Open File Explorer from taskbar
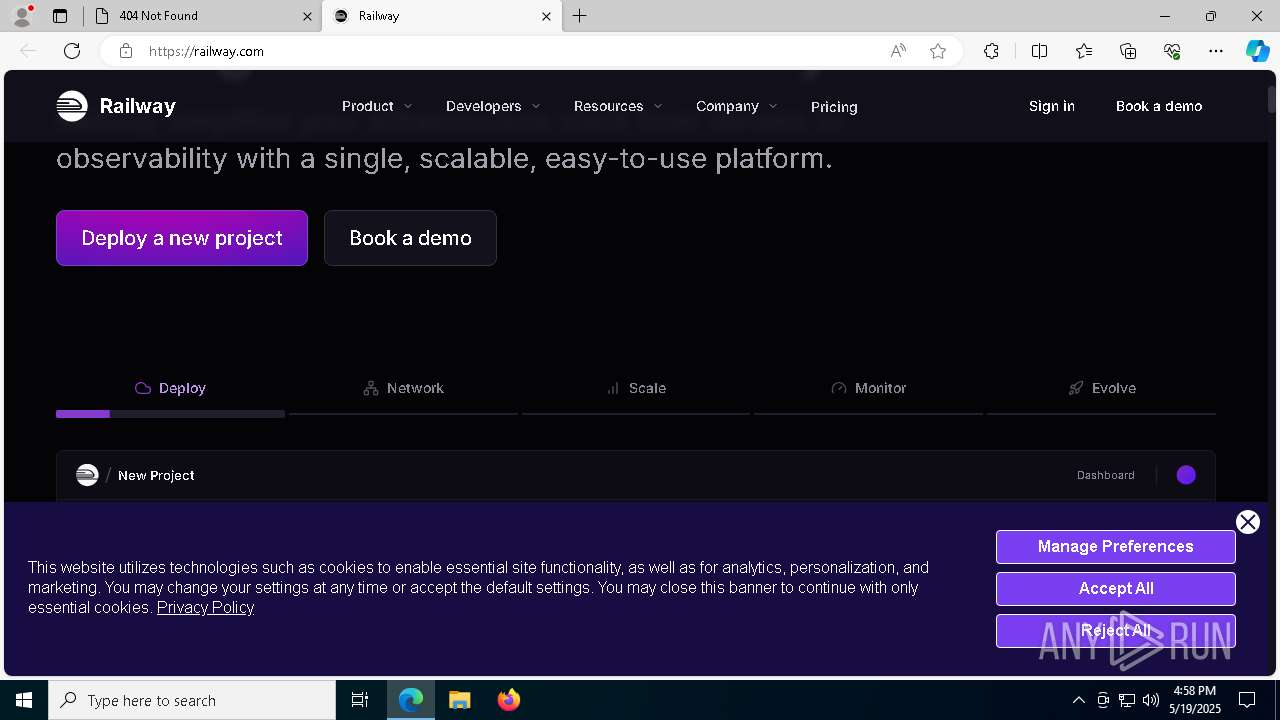Screen dimensions: 1280x720 (x=459, y=700)
